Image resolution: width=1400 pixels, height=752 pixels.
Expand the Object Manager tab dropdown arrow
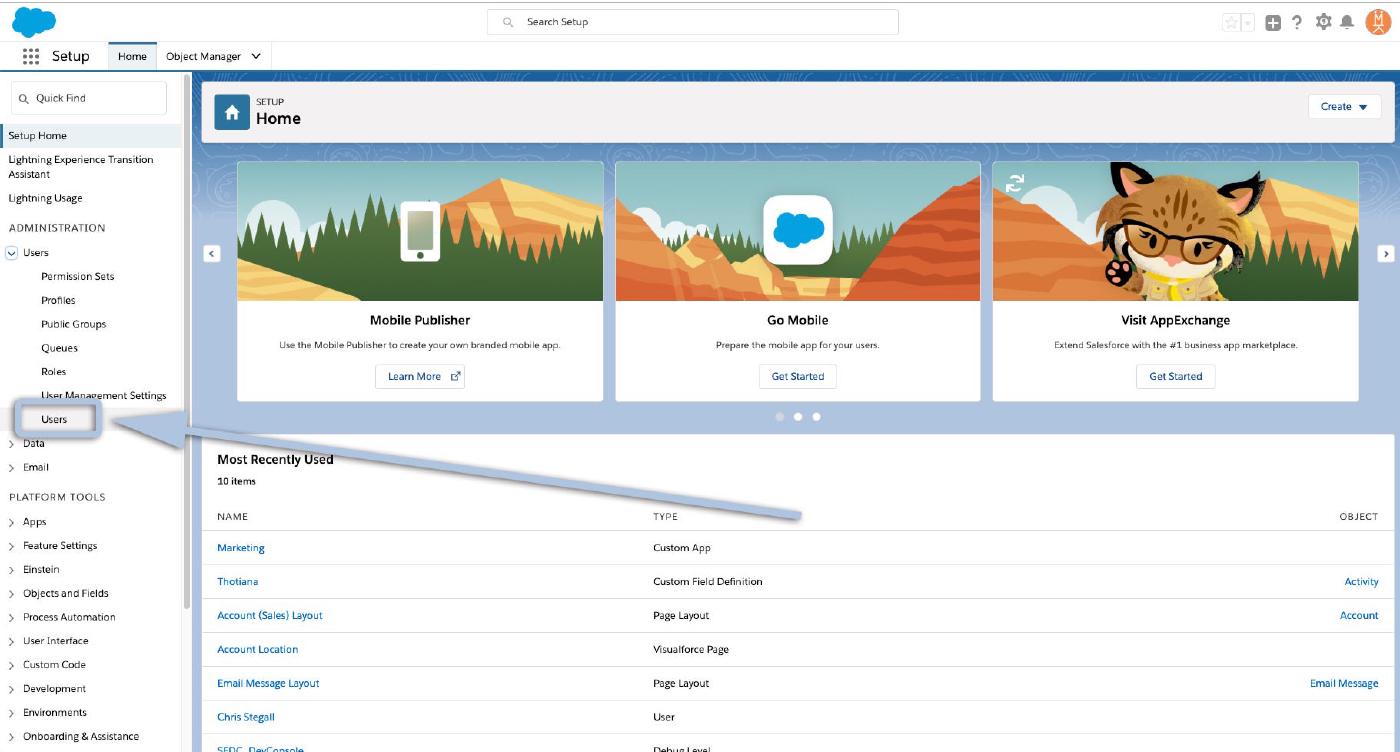256,57
